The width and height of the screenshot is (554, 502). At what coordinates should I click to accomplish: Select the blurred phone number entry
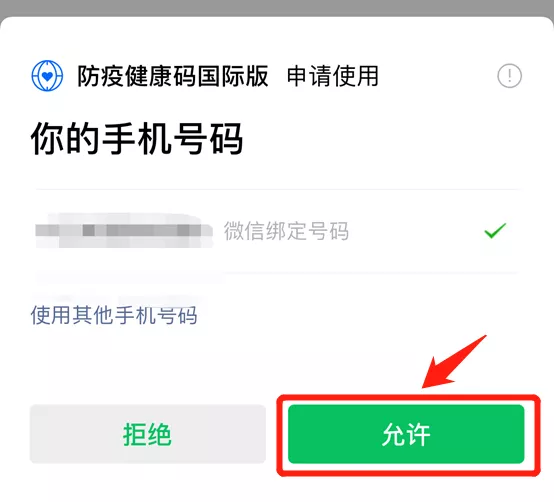(x=124, y=230)
